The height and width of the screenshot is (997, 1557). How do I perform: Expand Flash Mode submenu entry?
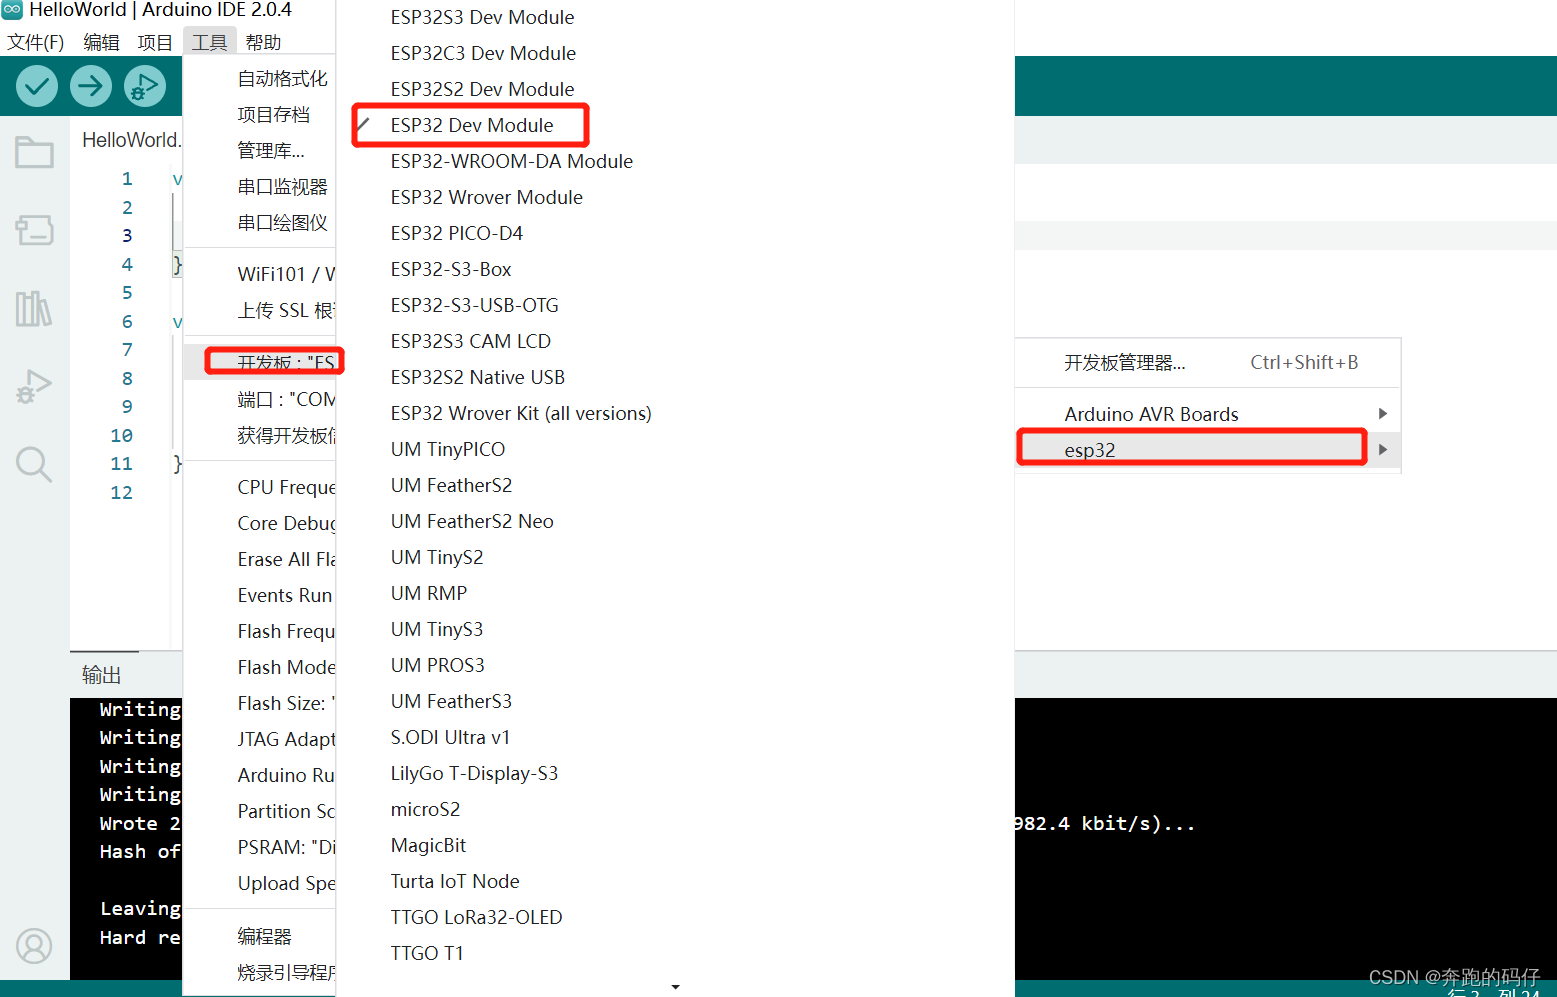tap(260, 667)
